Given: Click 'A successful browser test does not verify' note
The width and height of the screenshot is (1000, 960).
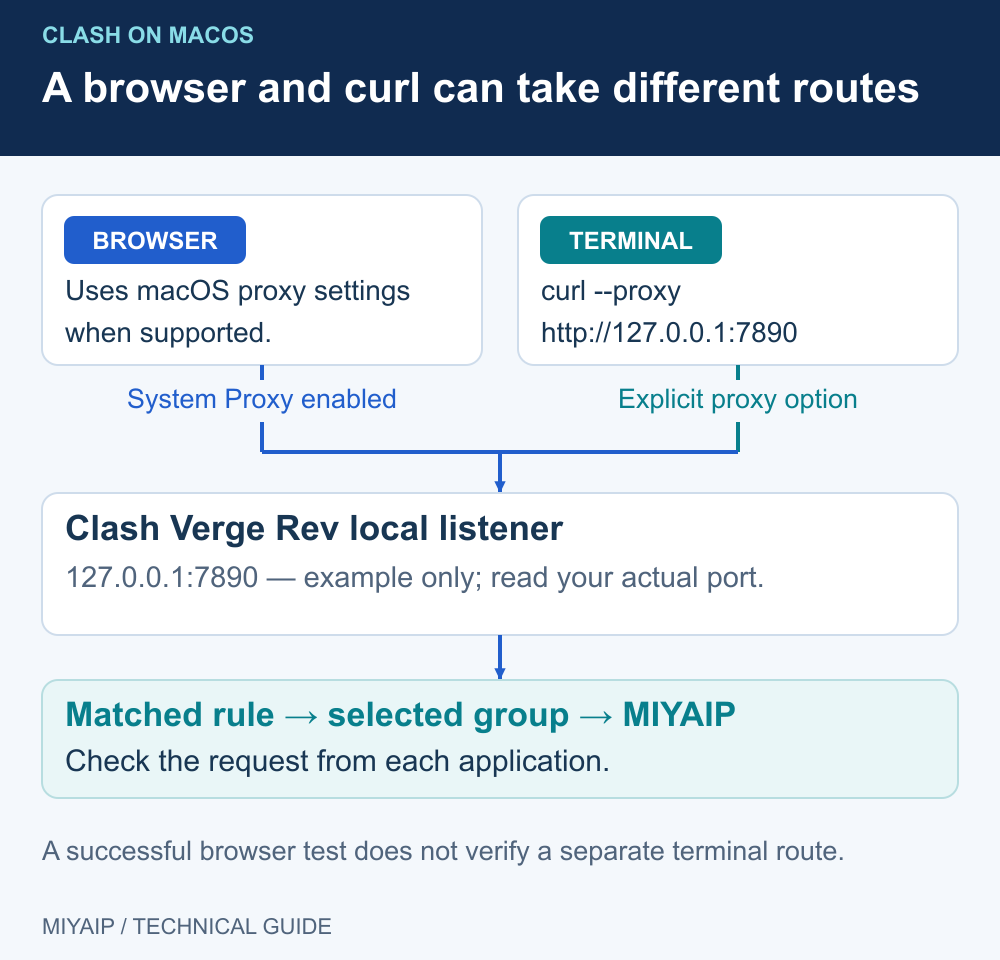Looking at the screenshot, I should (x=443, y=852).
